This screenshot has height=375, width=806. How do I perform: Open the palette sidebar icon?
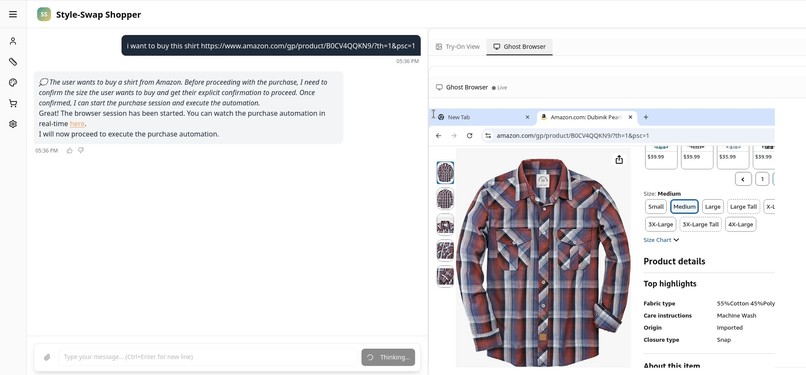click(13, 83)
